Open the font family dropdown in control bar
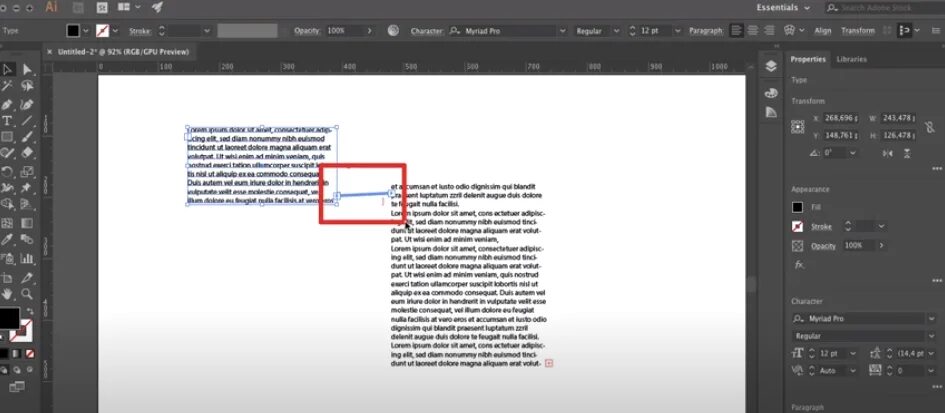The width and height of the screenshot is (945, 413). click(x=563, y=31)
